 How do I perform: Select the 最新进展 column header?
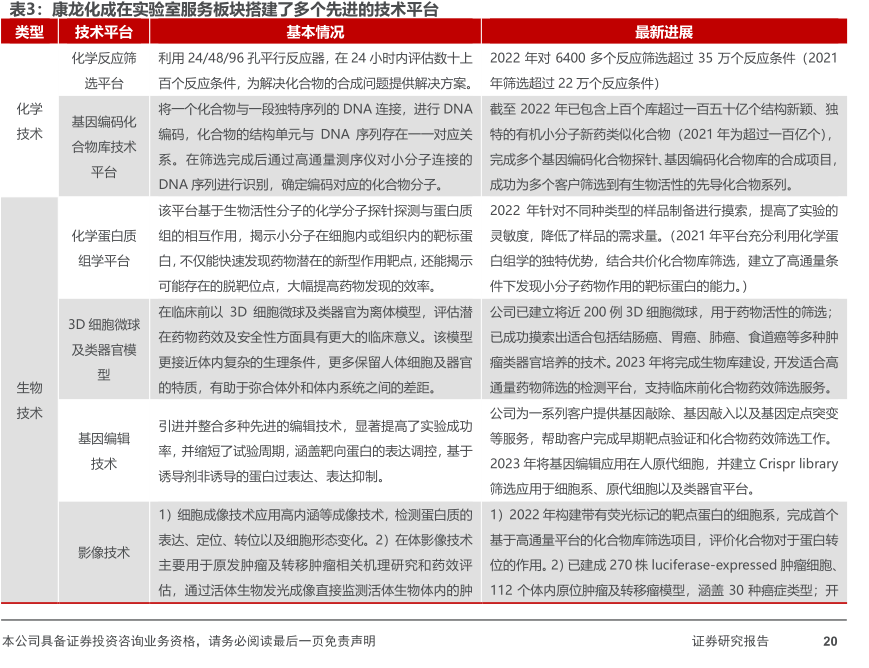pos(664,32)
